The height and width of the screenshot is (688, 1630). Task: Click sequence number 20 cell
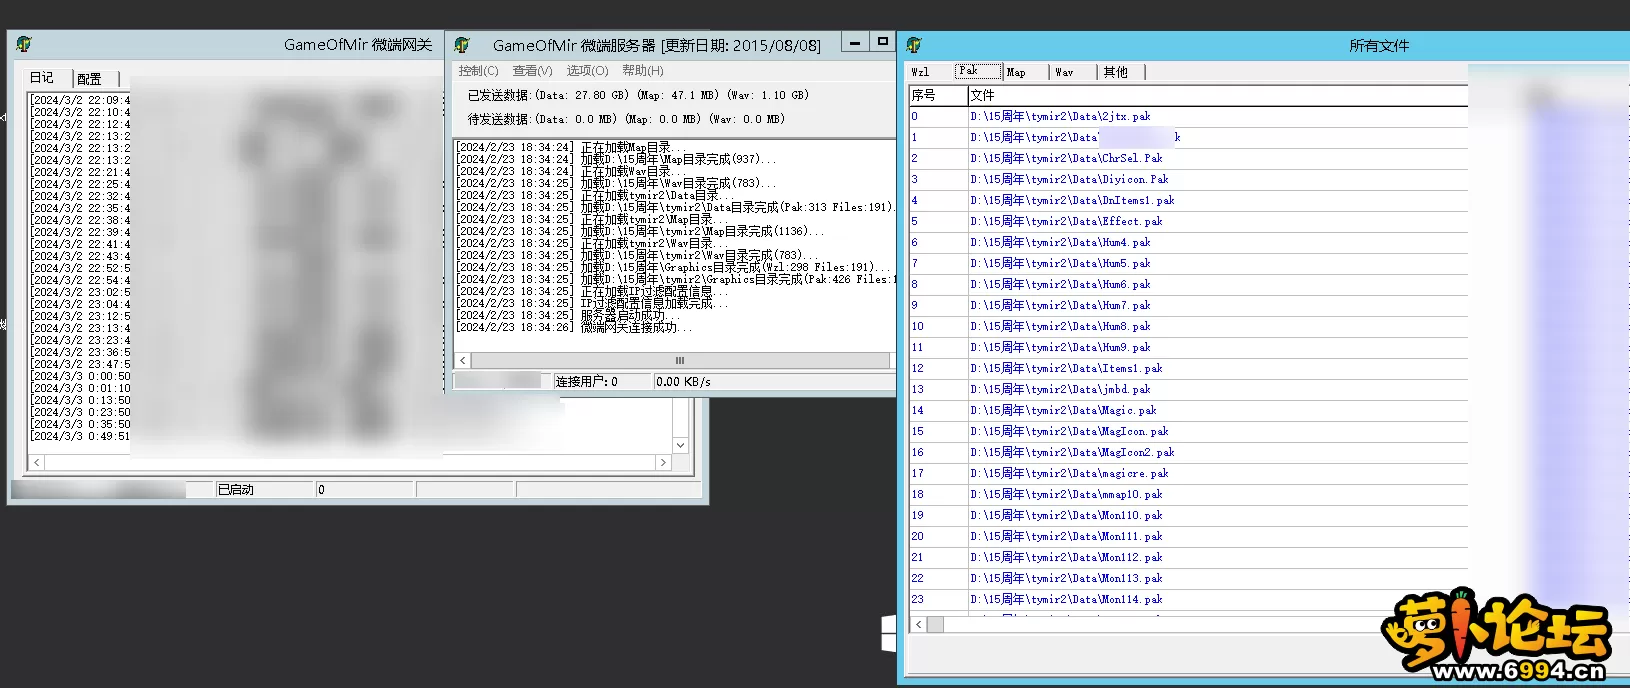click(938, 536)
